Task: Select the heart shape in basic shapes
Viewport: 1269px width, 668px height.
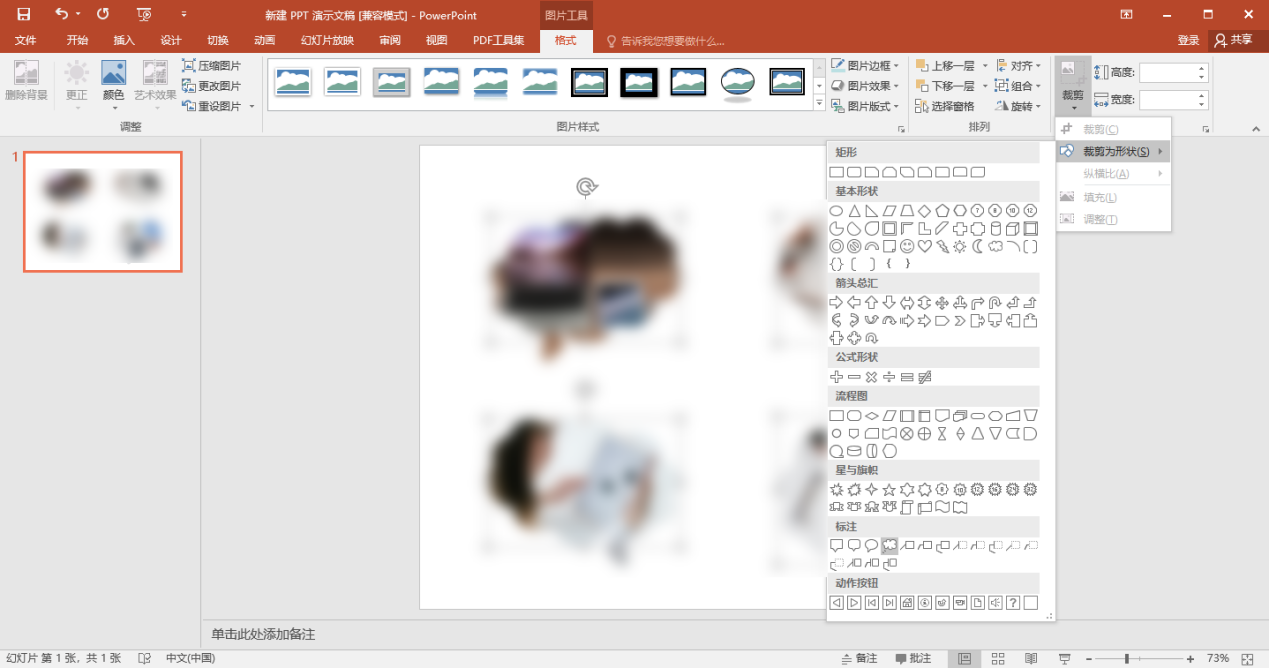Action: (925, 246)
